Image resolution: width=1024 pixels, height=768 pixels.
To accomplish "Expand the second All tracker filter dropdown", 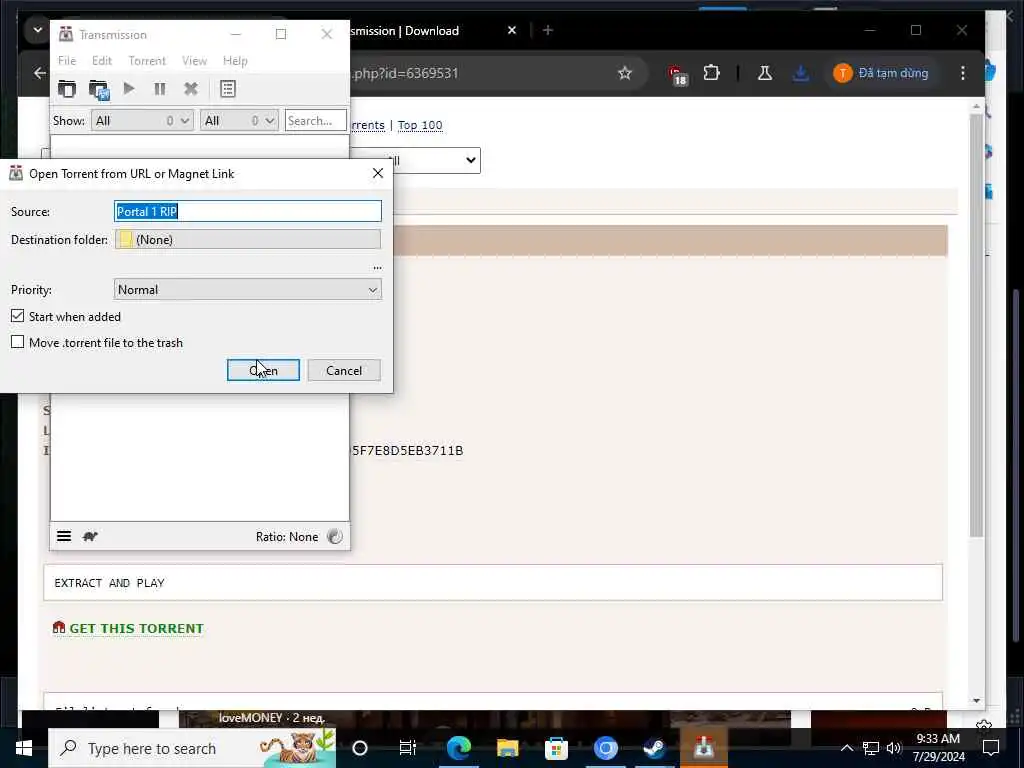I will coord(239,121).
